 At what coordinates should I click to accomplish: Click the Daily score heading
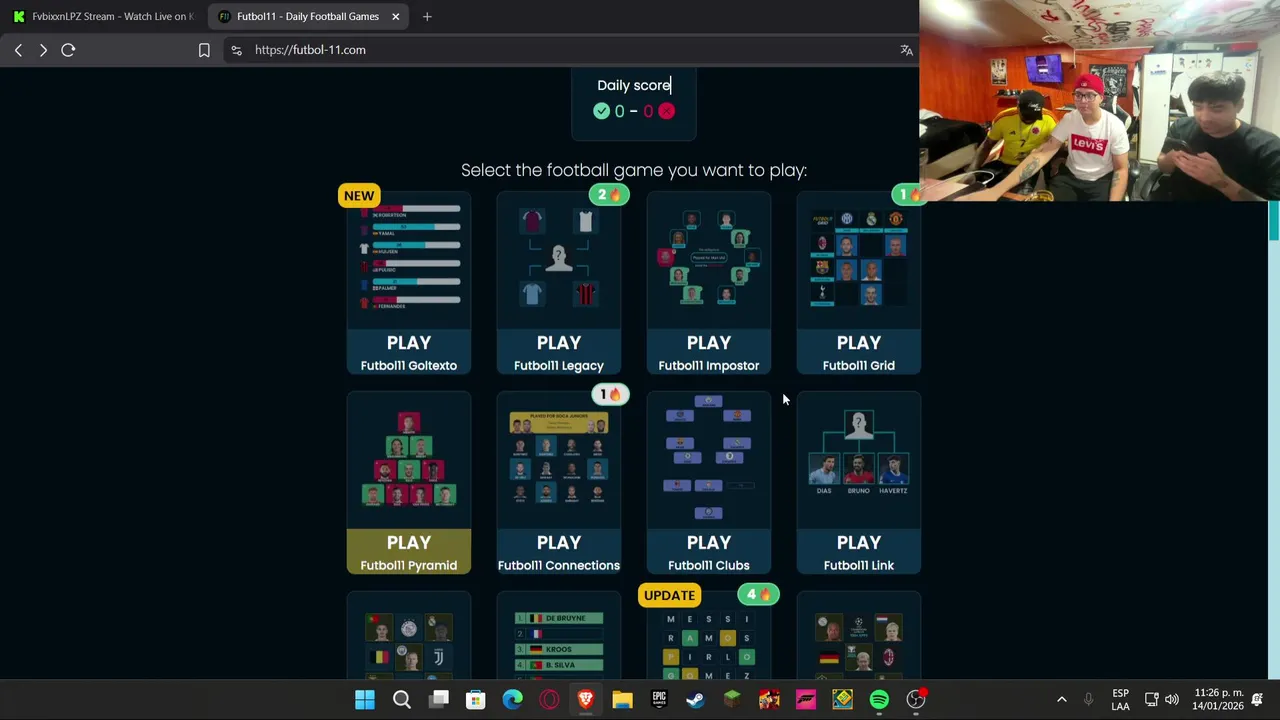click(x=634, y=85)
